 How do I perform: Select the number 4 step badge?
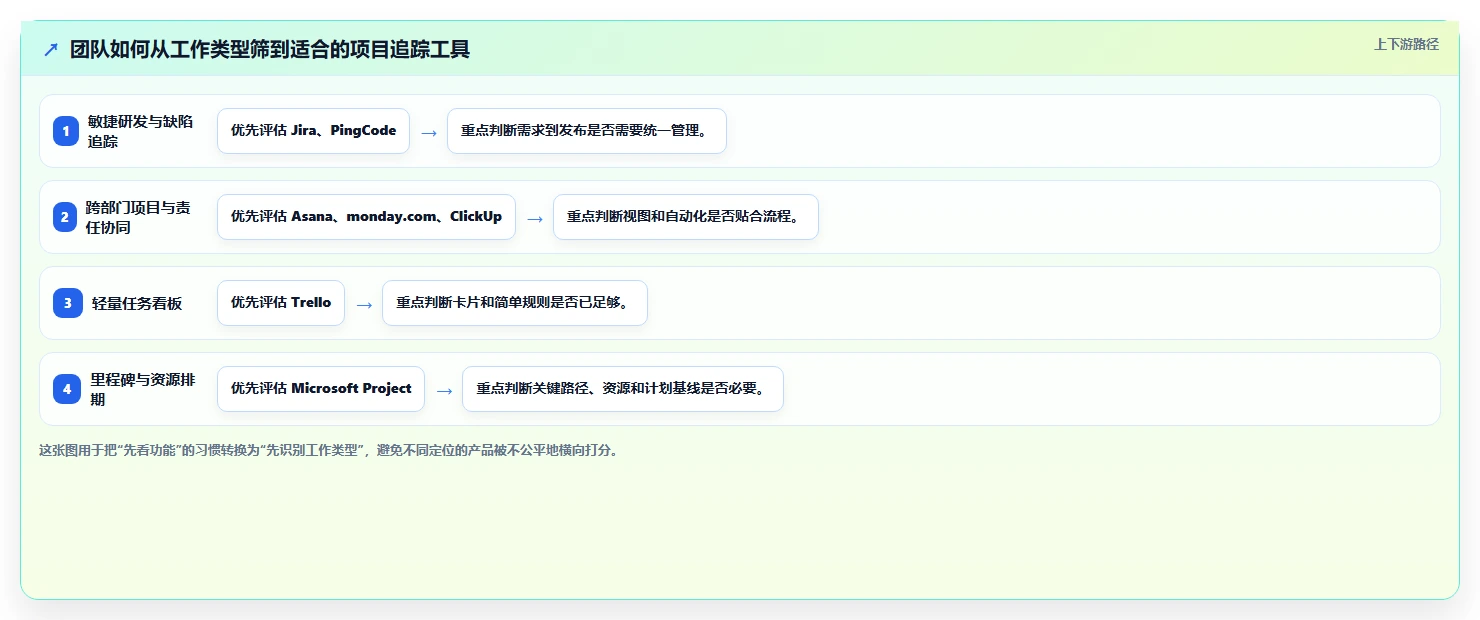[x=67, y=389]
